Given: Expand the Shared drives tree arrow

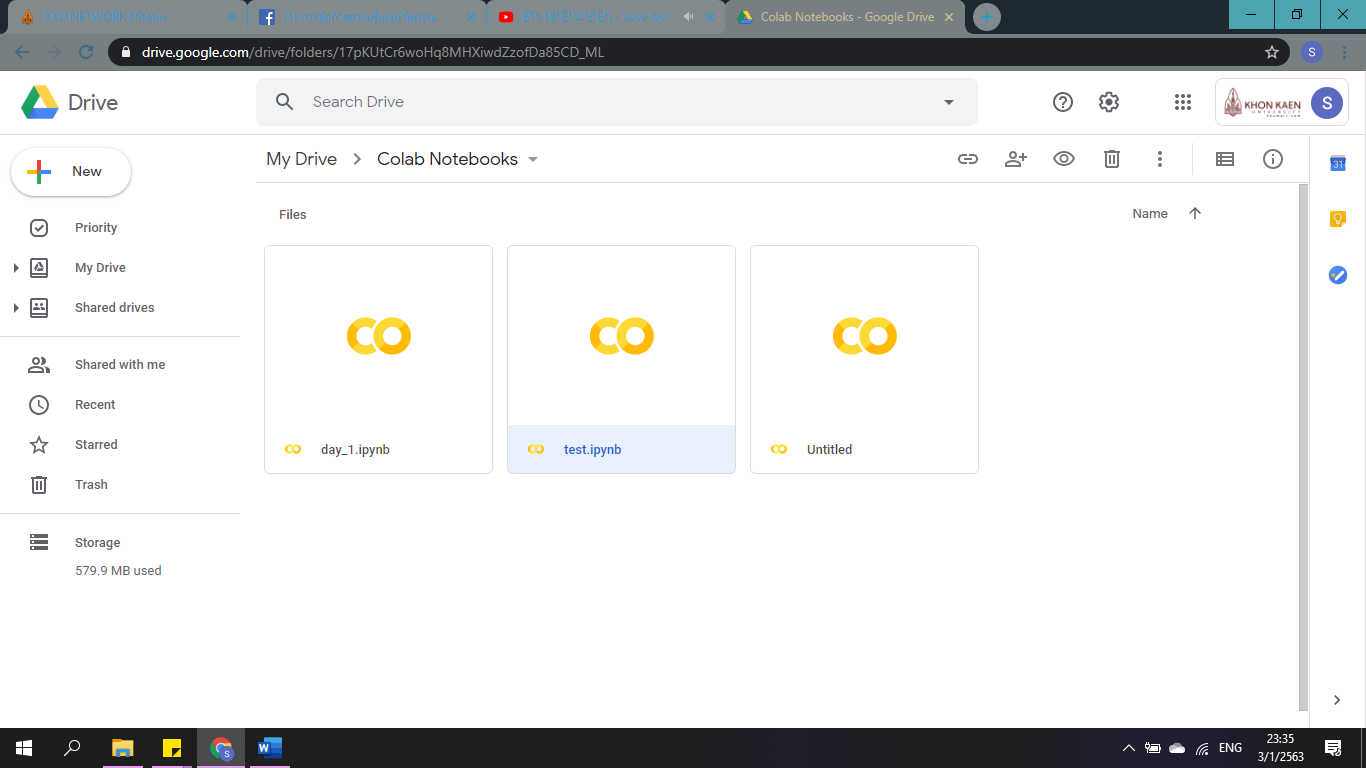Looking at the screenshot, I should click(16, 308).
